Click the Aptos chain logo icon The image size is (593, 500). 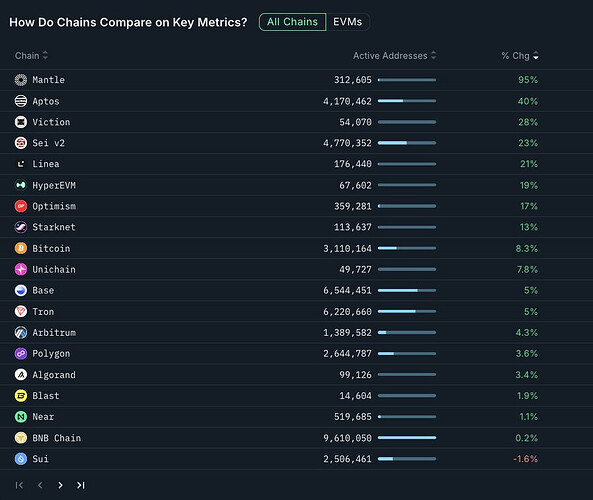(x=21, y=101)
